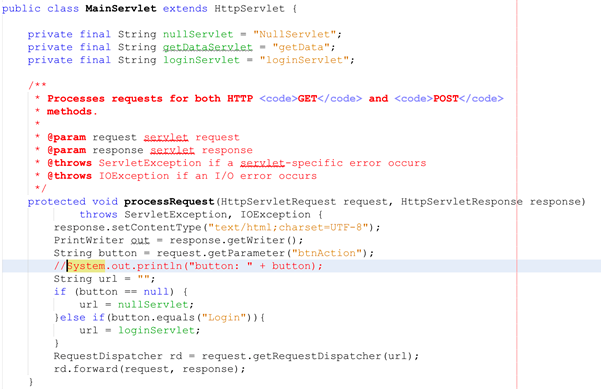Click the "NullServlet" string literal
The image size is (601, 389).
coord(294,34)
